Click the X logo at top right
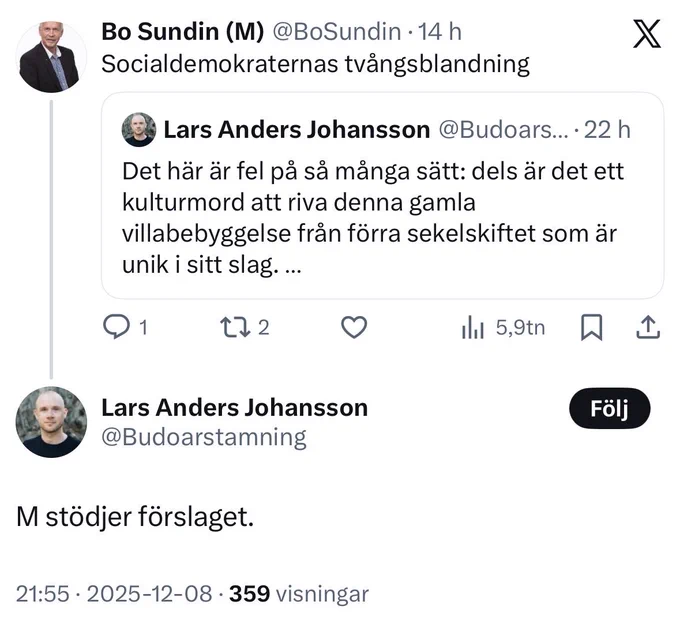This screenshot has width=680, height=620. point(647,33)
